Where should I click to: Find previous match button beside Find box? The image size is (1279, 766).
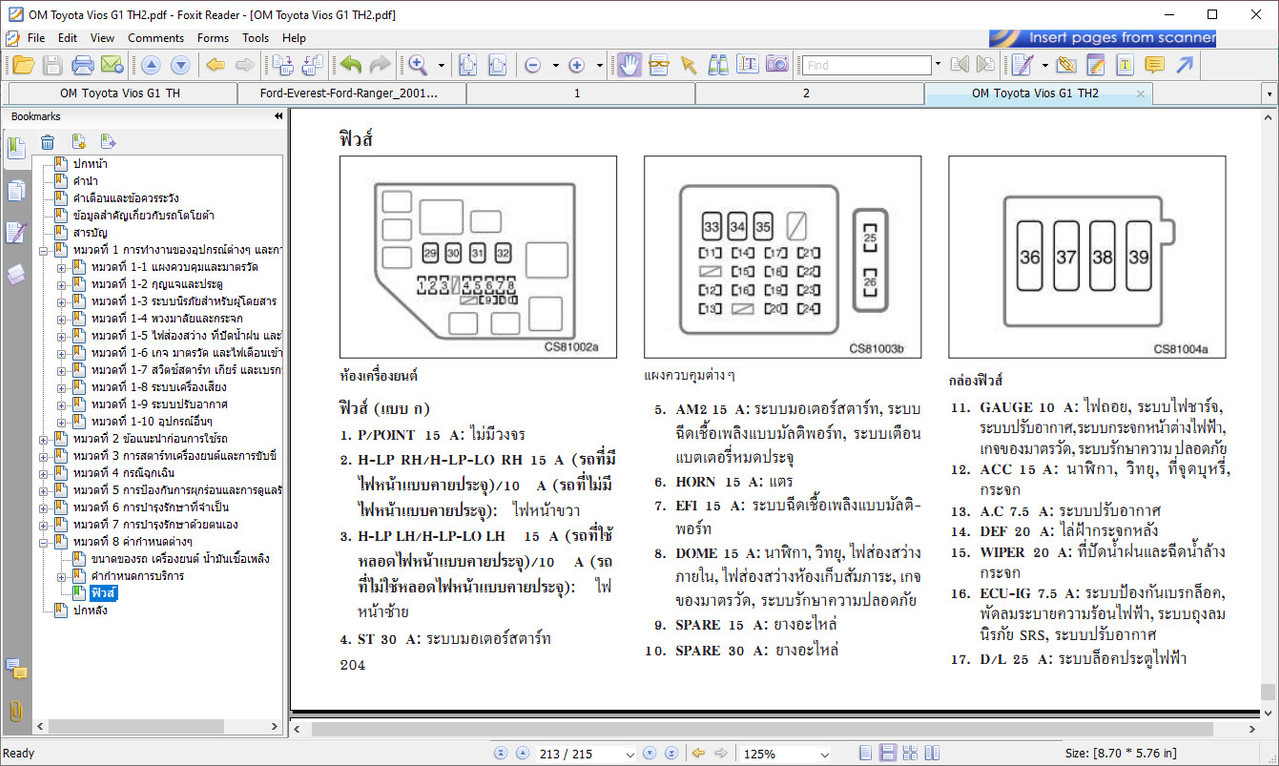click(x=959, y=65)
